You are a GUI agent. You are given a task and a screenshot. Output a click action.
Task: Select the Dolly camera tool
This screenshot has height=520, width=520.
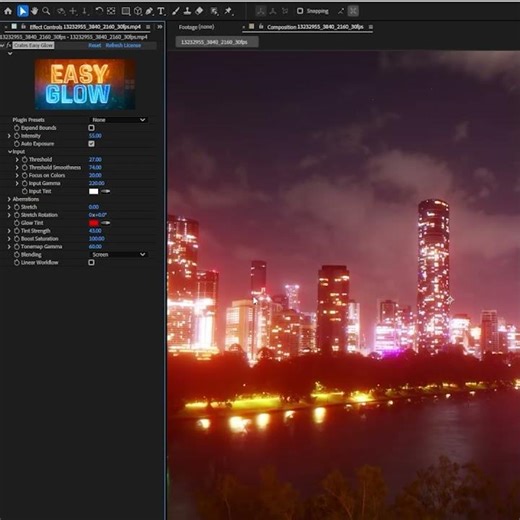pos(85,11)
